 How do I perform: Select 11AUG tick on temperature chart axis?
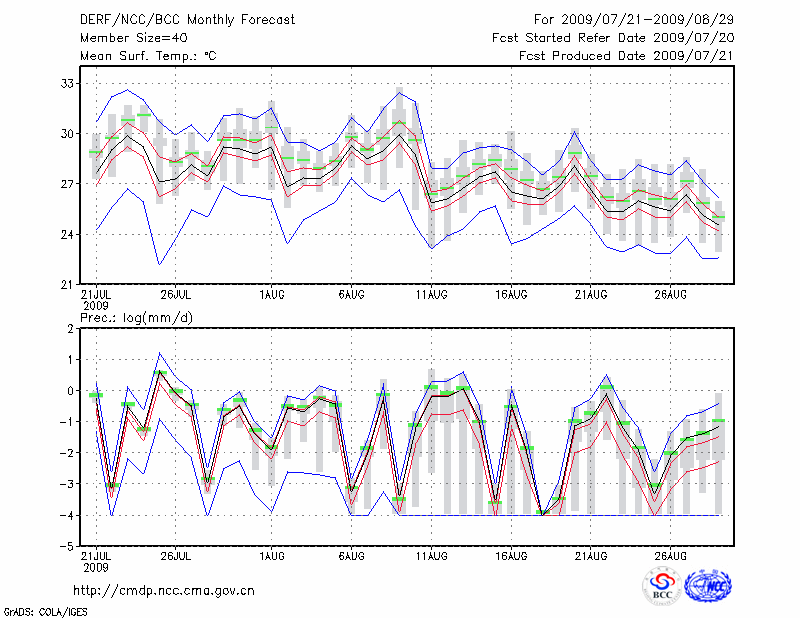tap(431, 294)
